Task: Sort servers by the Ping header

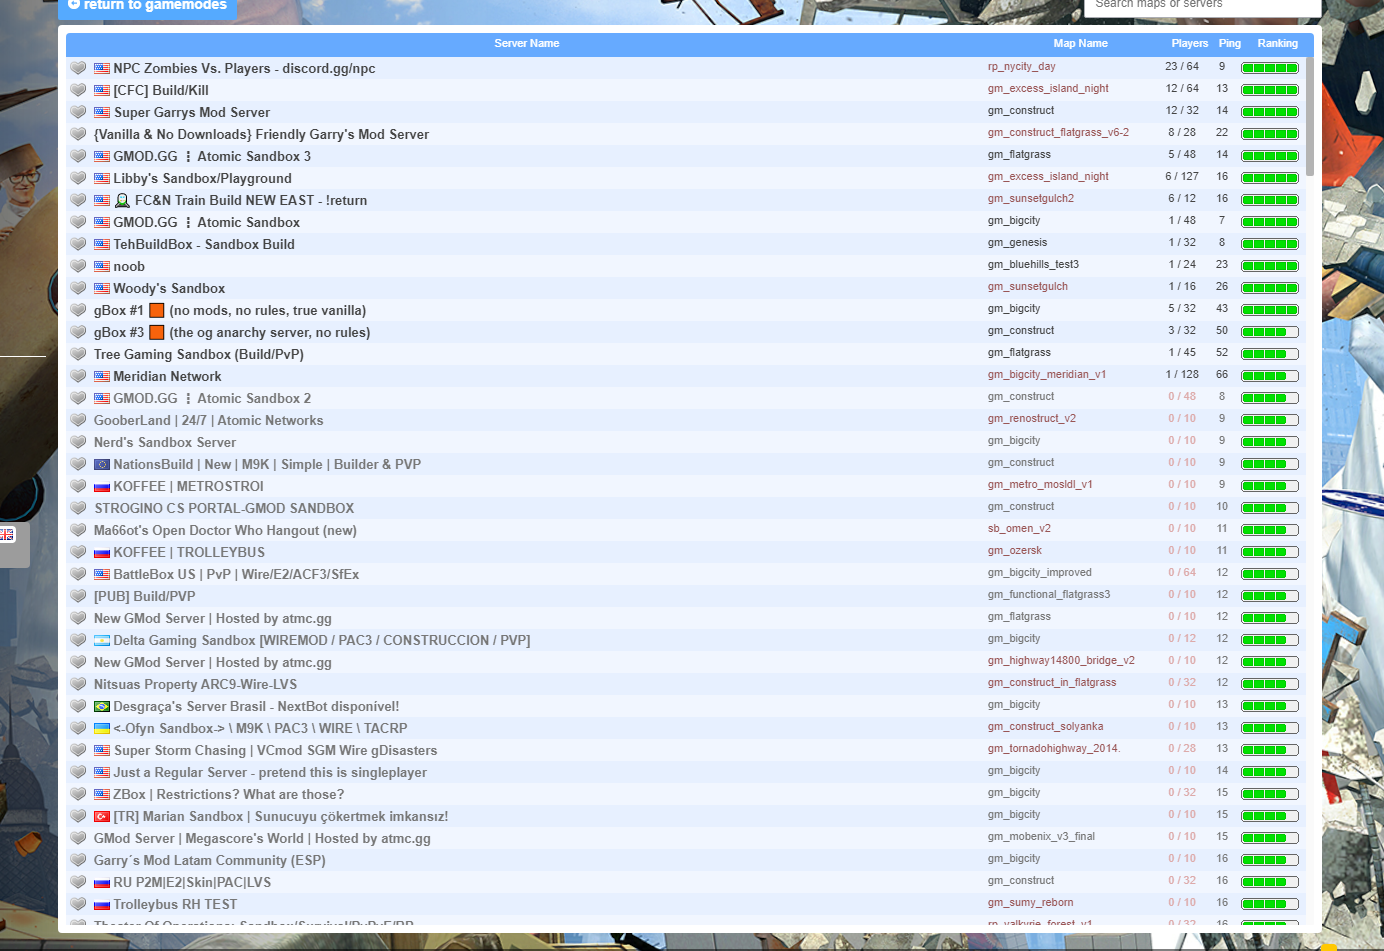Action: [1230, 44]
